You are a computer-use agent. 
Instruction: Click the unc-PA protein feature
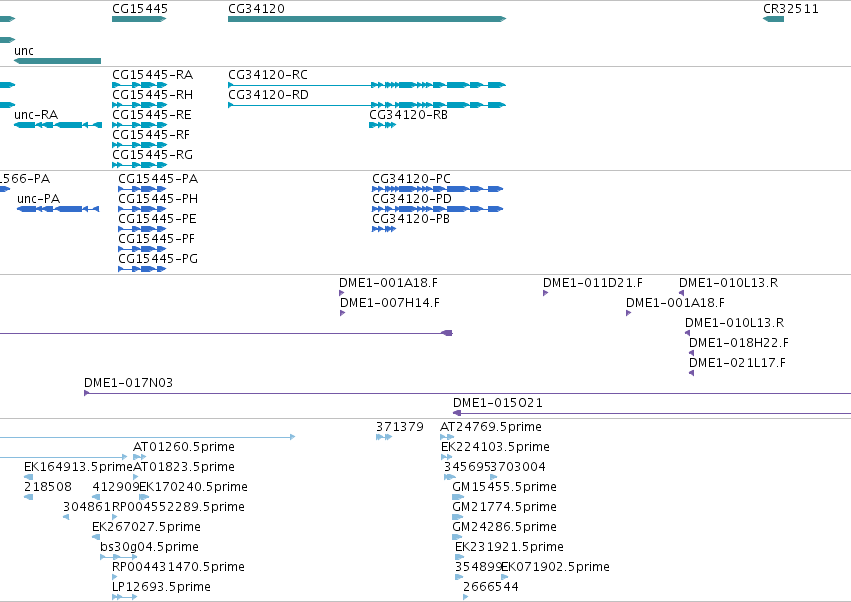(58, 210)
